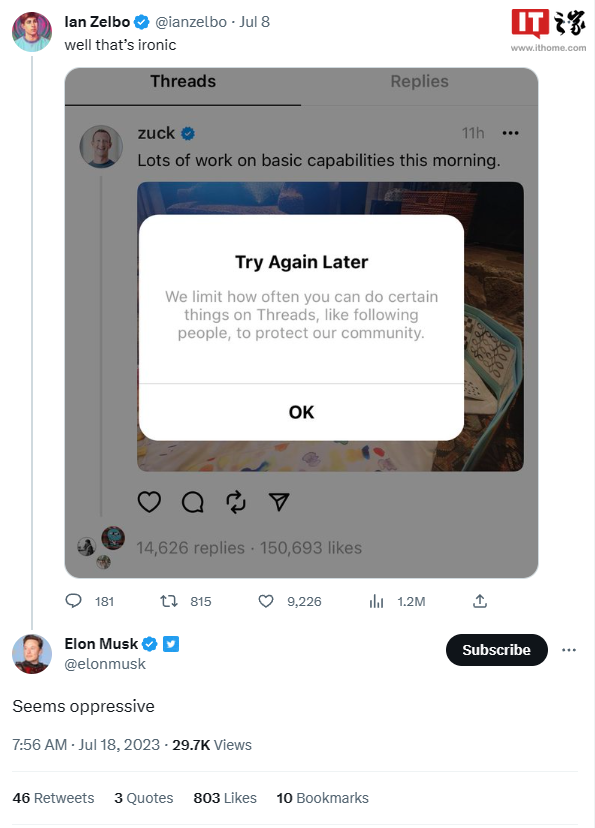Tap the repost arrows in the Threads post
This screenshot has height=828, width=595.
click(x=236, y=502)
